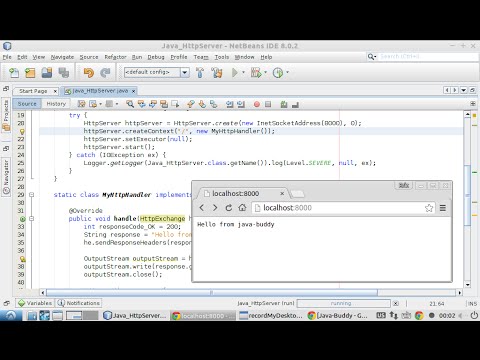Switch to Source view
This screenshot has width=480, height=360.
pyautogui.click(x=27, y=104)
